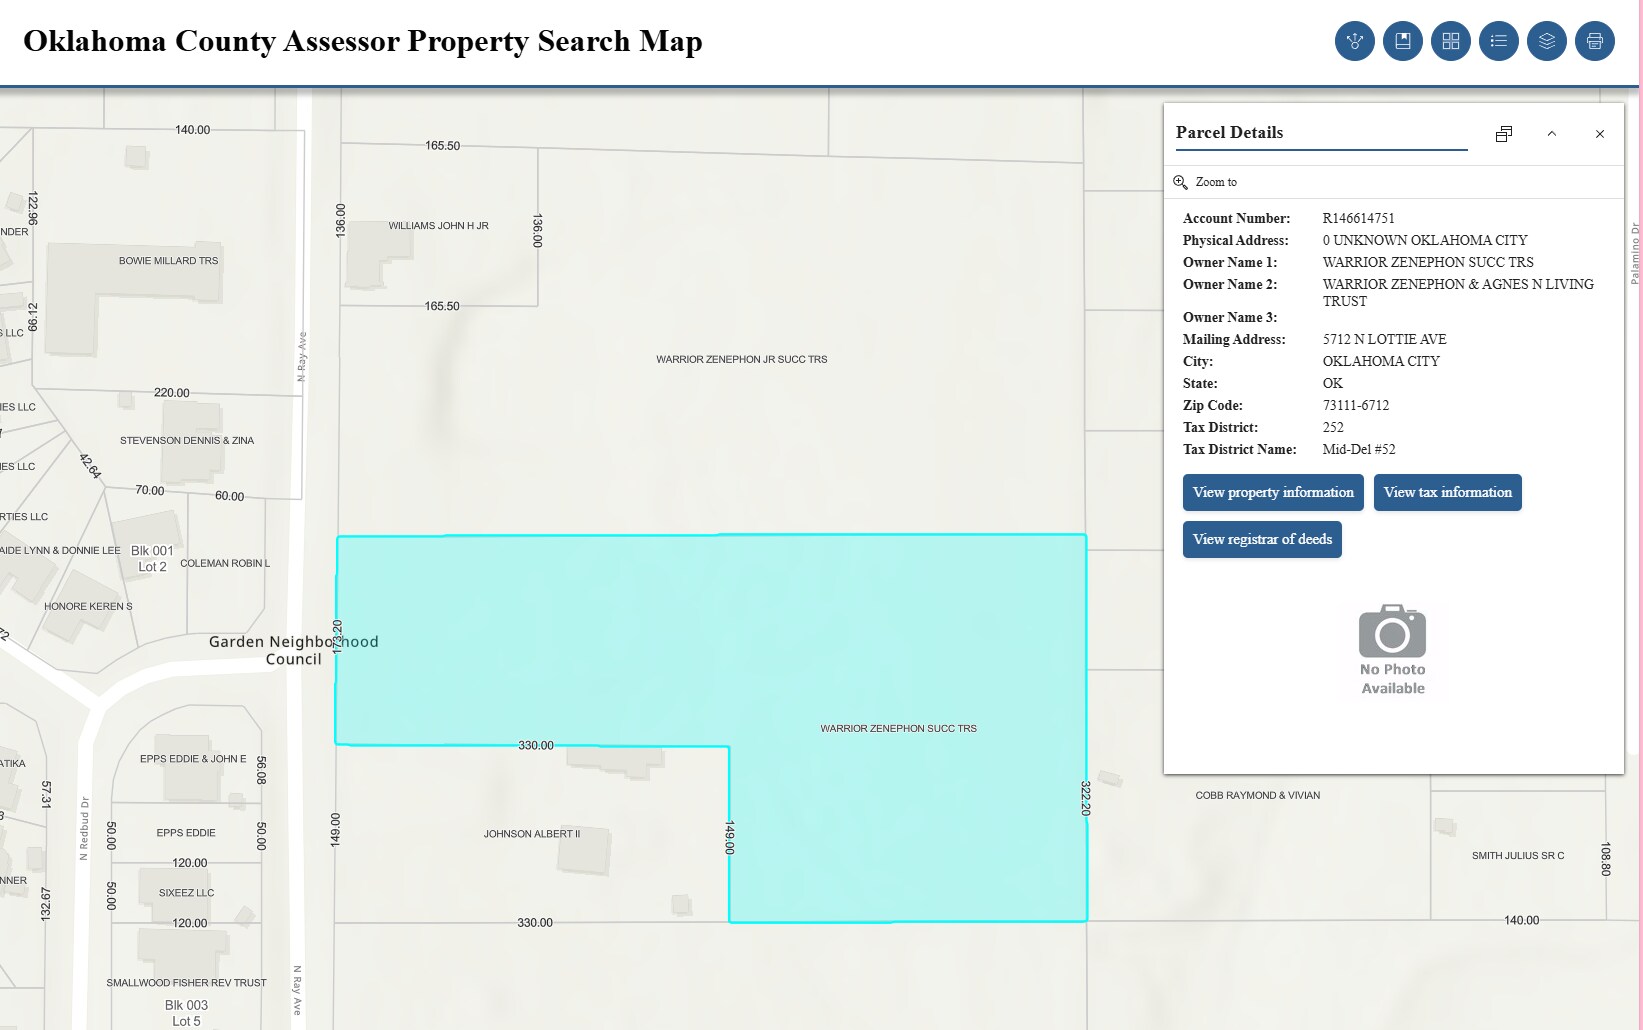The width and height of the screenshot is (1643, 1030).
Task: Open the Basemap Gallery
Action: (1451, 41)
